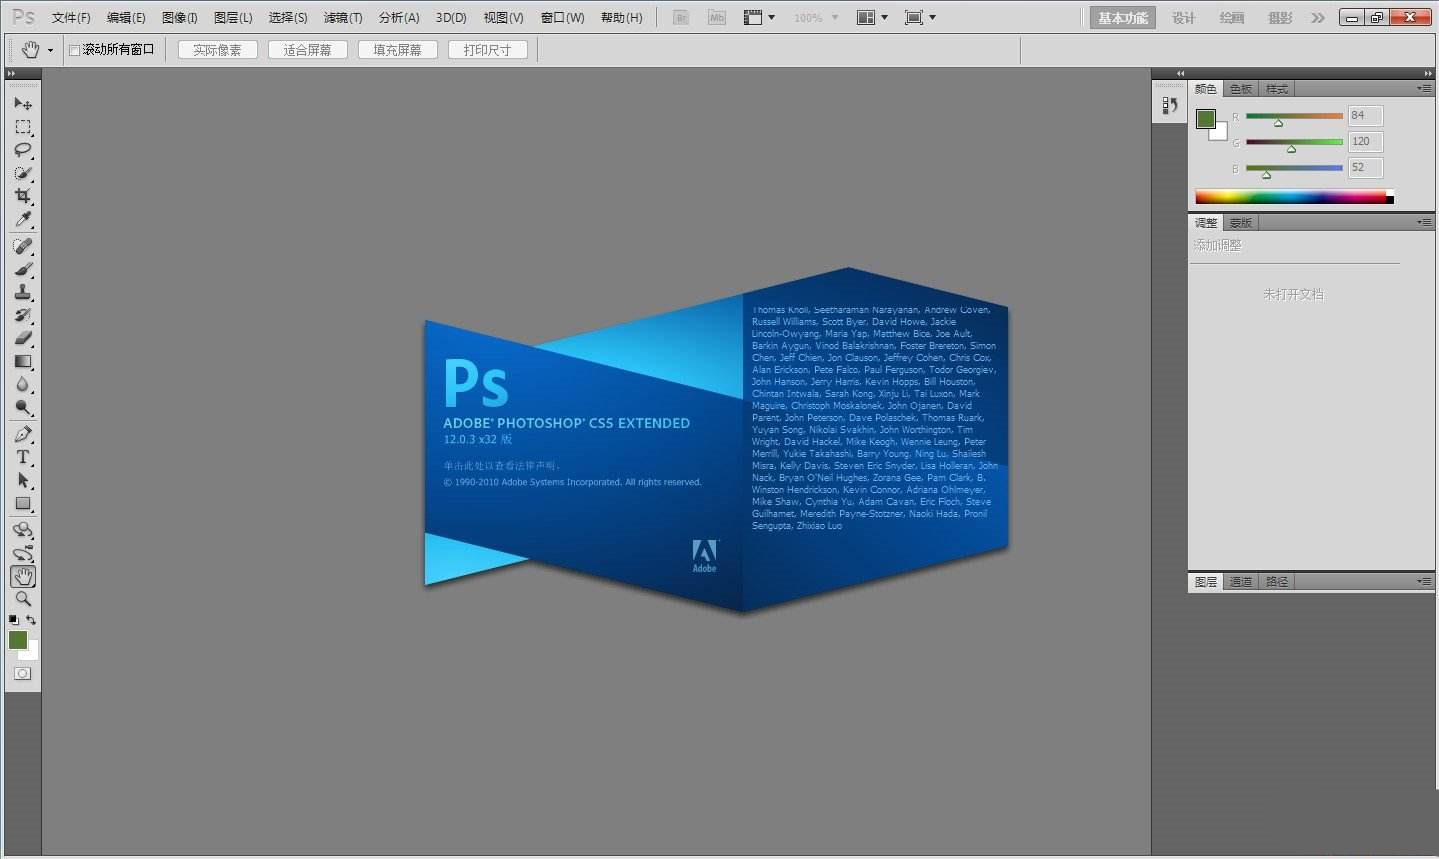Click the legal notice link on splash
Screen dimensions: 1439x859
click(x=503, y=465)
